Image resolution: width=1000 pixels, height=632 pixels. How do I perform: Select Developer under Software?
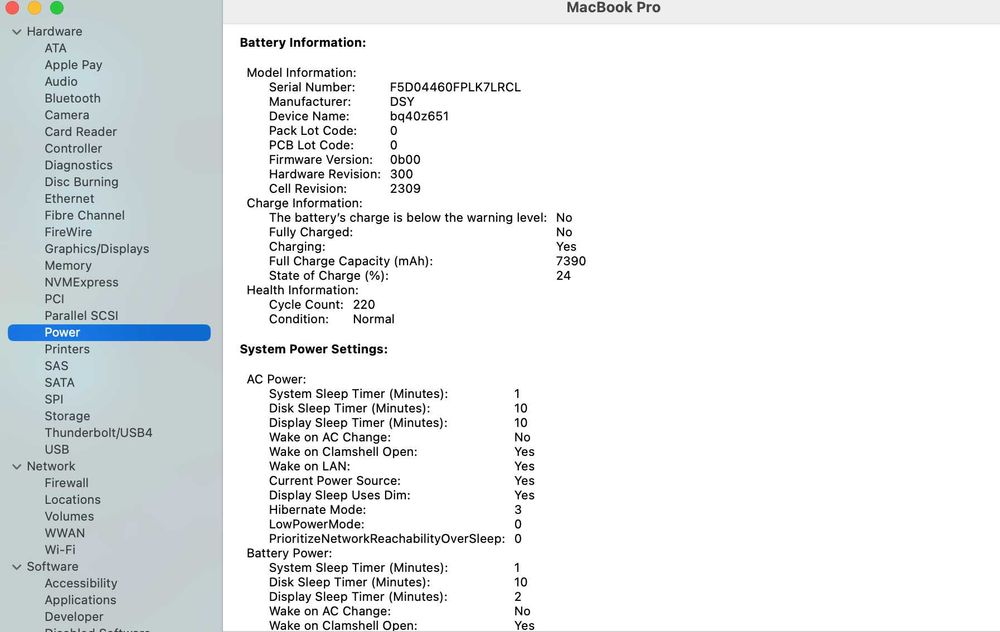tap(74, 617)
